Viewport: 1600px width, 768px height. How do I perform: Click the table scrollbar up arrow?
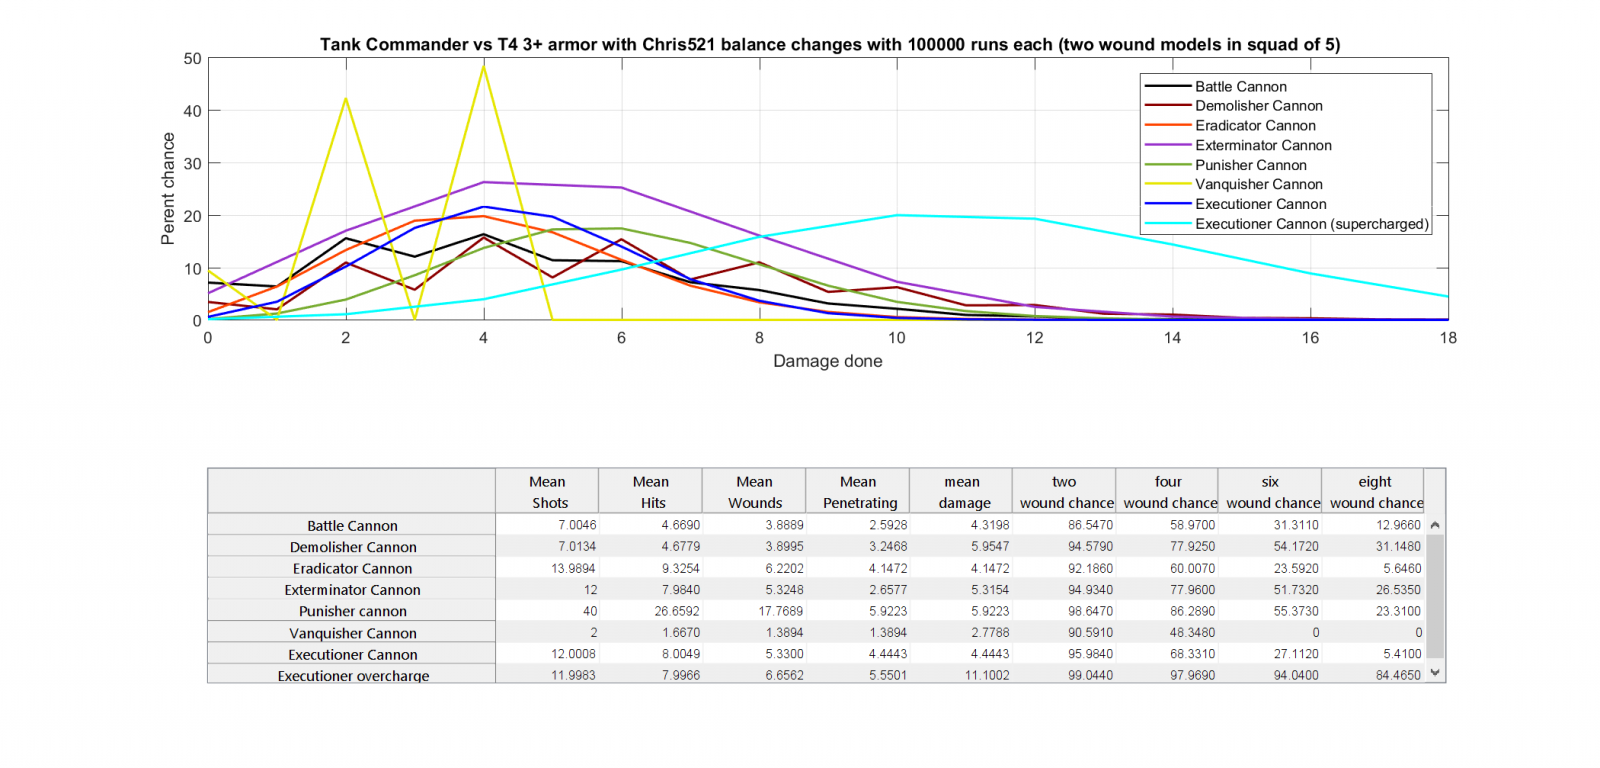[1435, 525]
